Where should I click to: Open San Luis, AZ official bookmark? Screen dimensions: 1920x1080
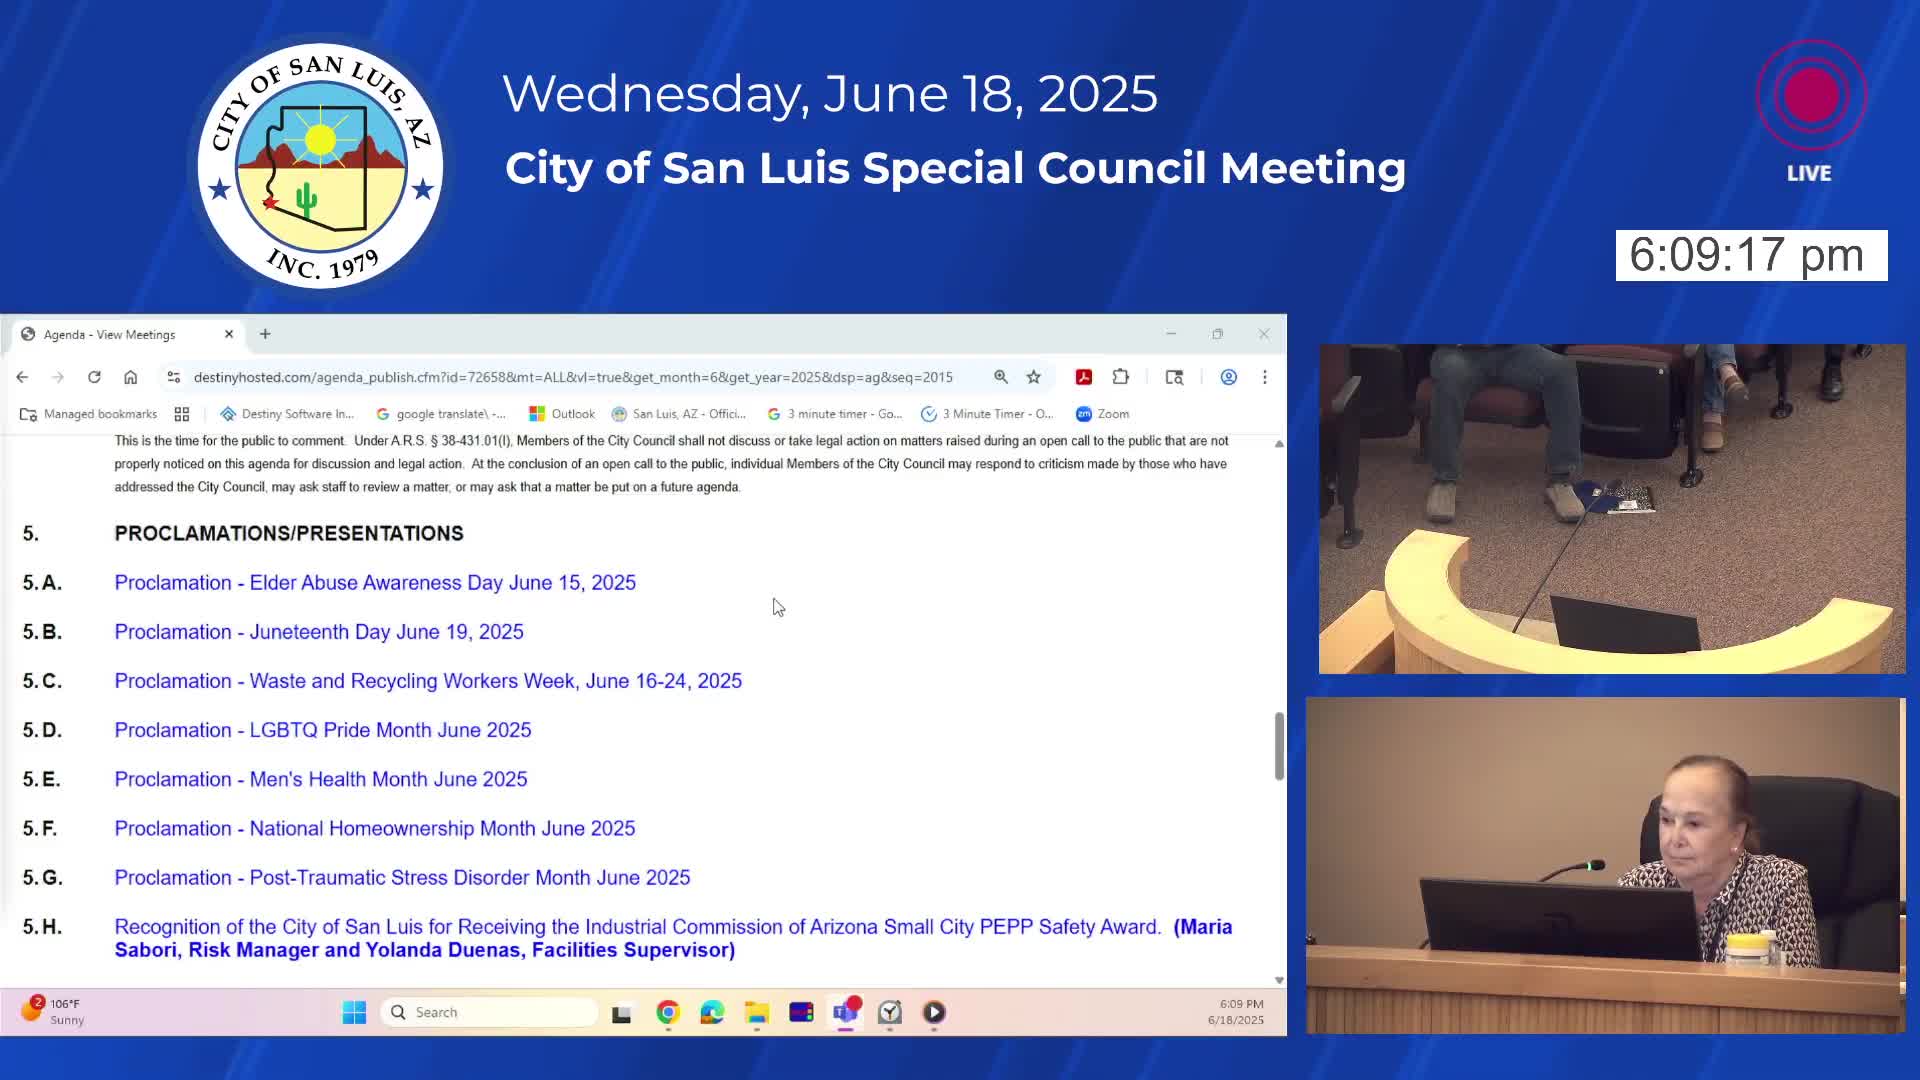tap(679, 414)
